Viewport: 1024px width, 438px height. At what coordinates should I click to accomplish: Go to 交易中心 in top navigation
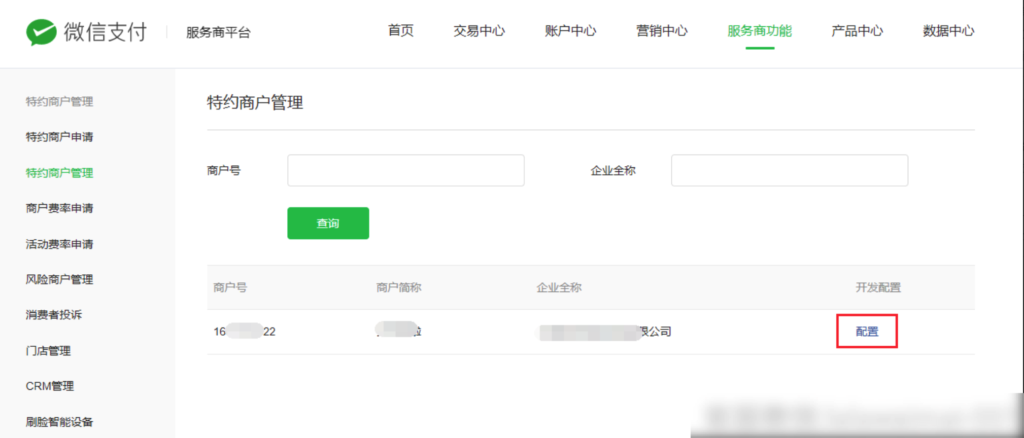[x=479, y=31]
